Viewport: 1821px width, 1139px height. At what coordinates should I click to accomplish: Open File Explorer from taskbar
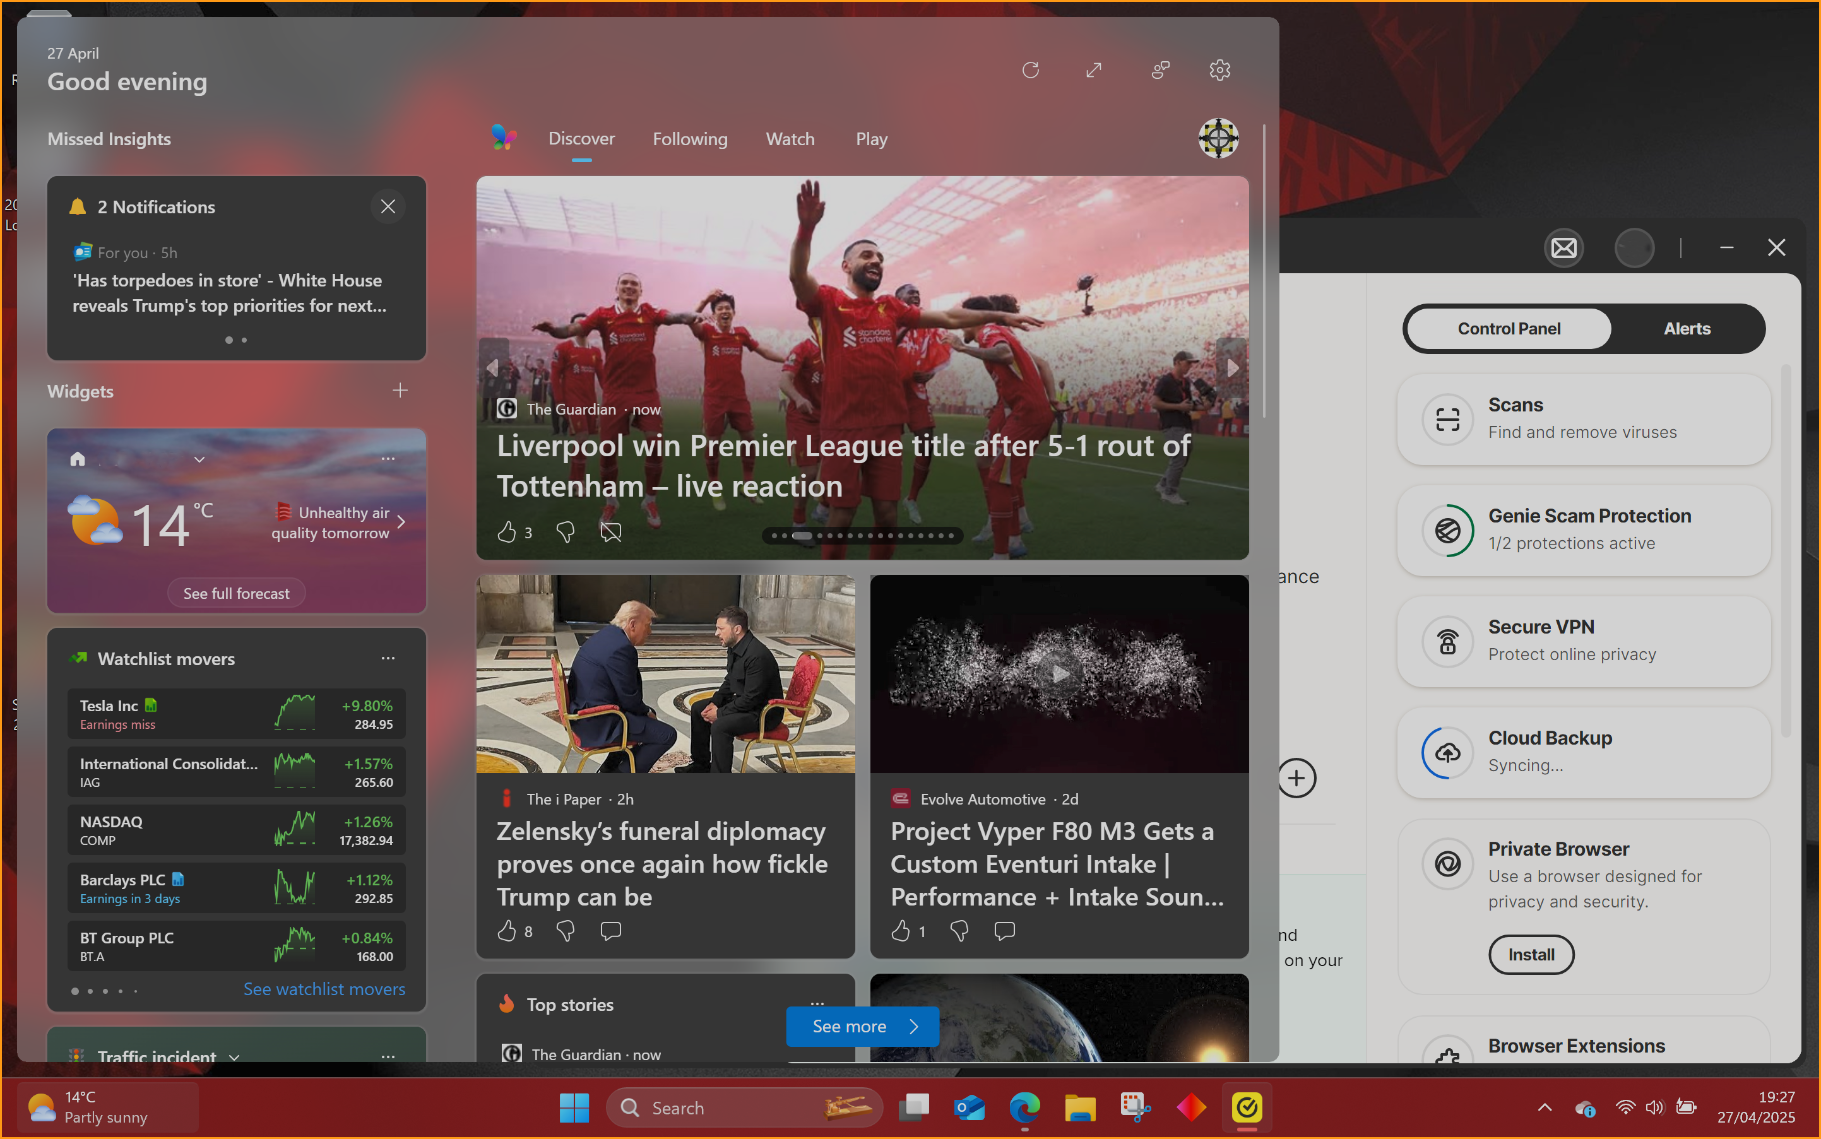click(1080, 1107)
